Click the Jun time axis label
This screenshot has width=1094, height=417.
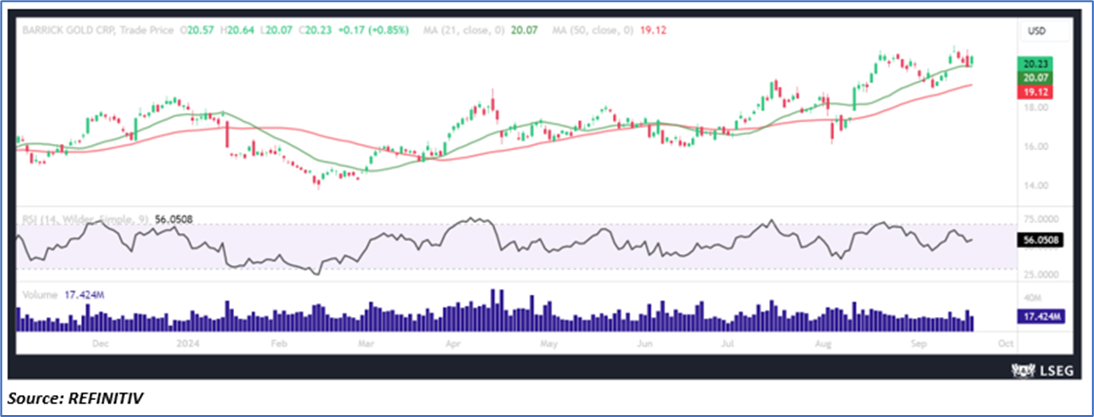click(x=645, y=344)
